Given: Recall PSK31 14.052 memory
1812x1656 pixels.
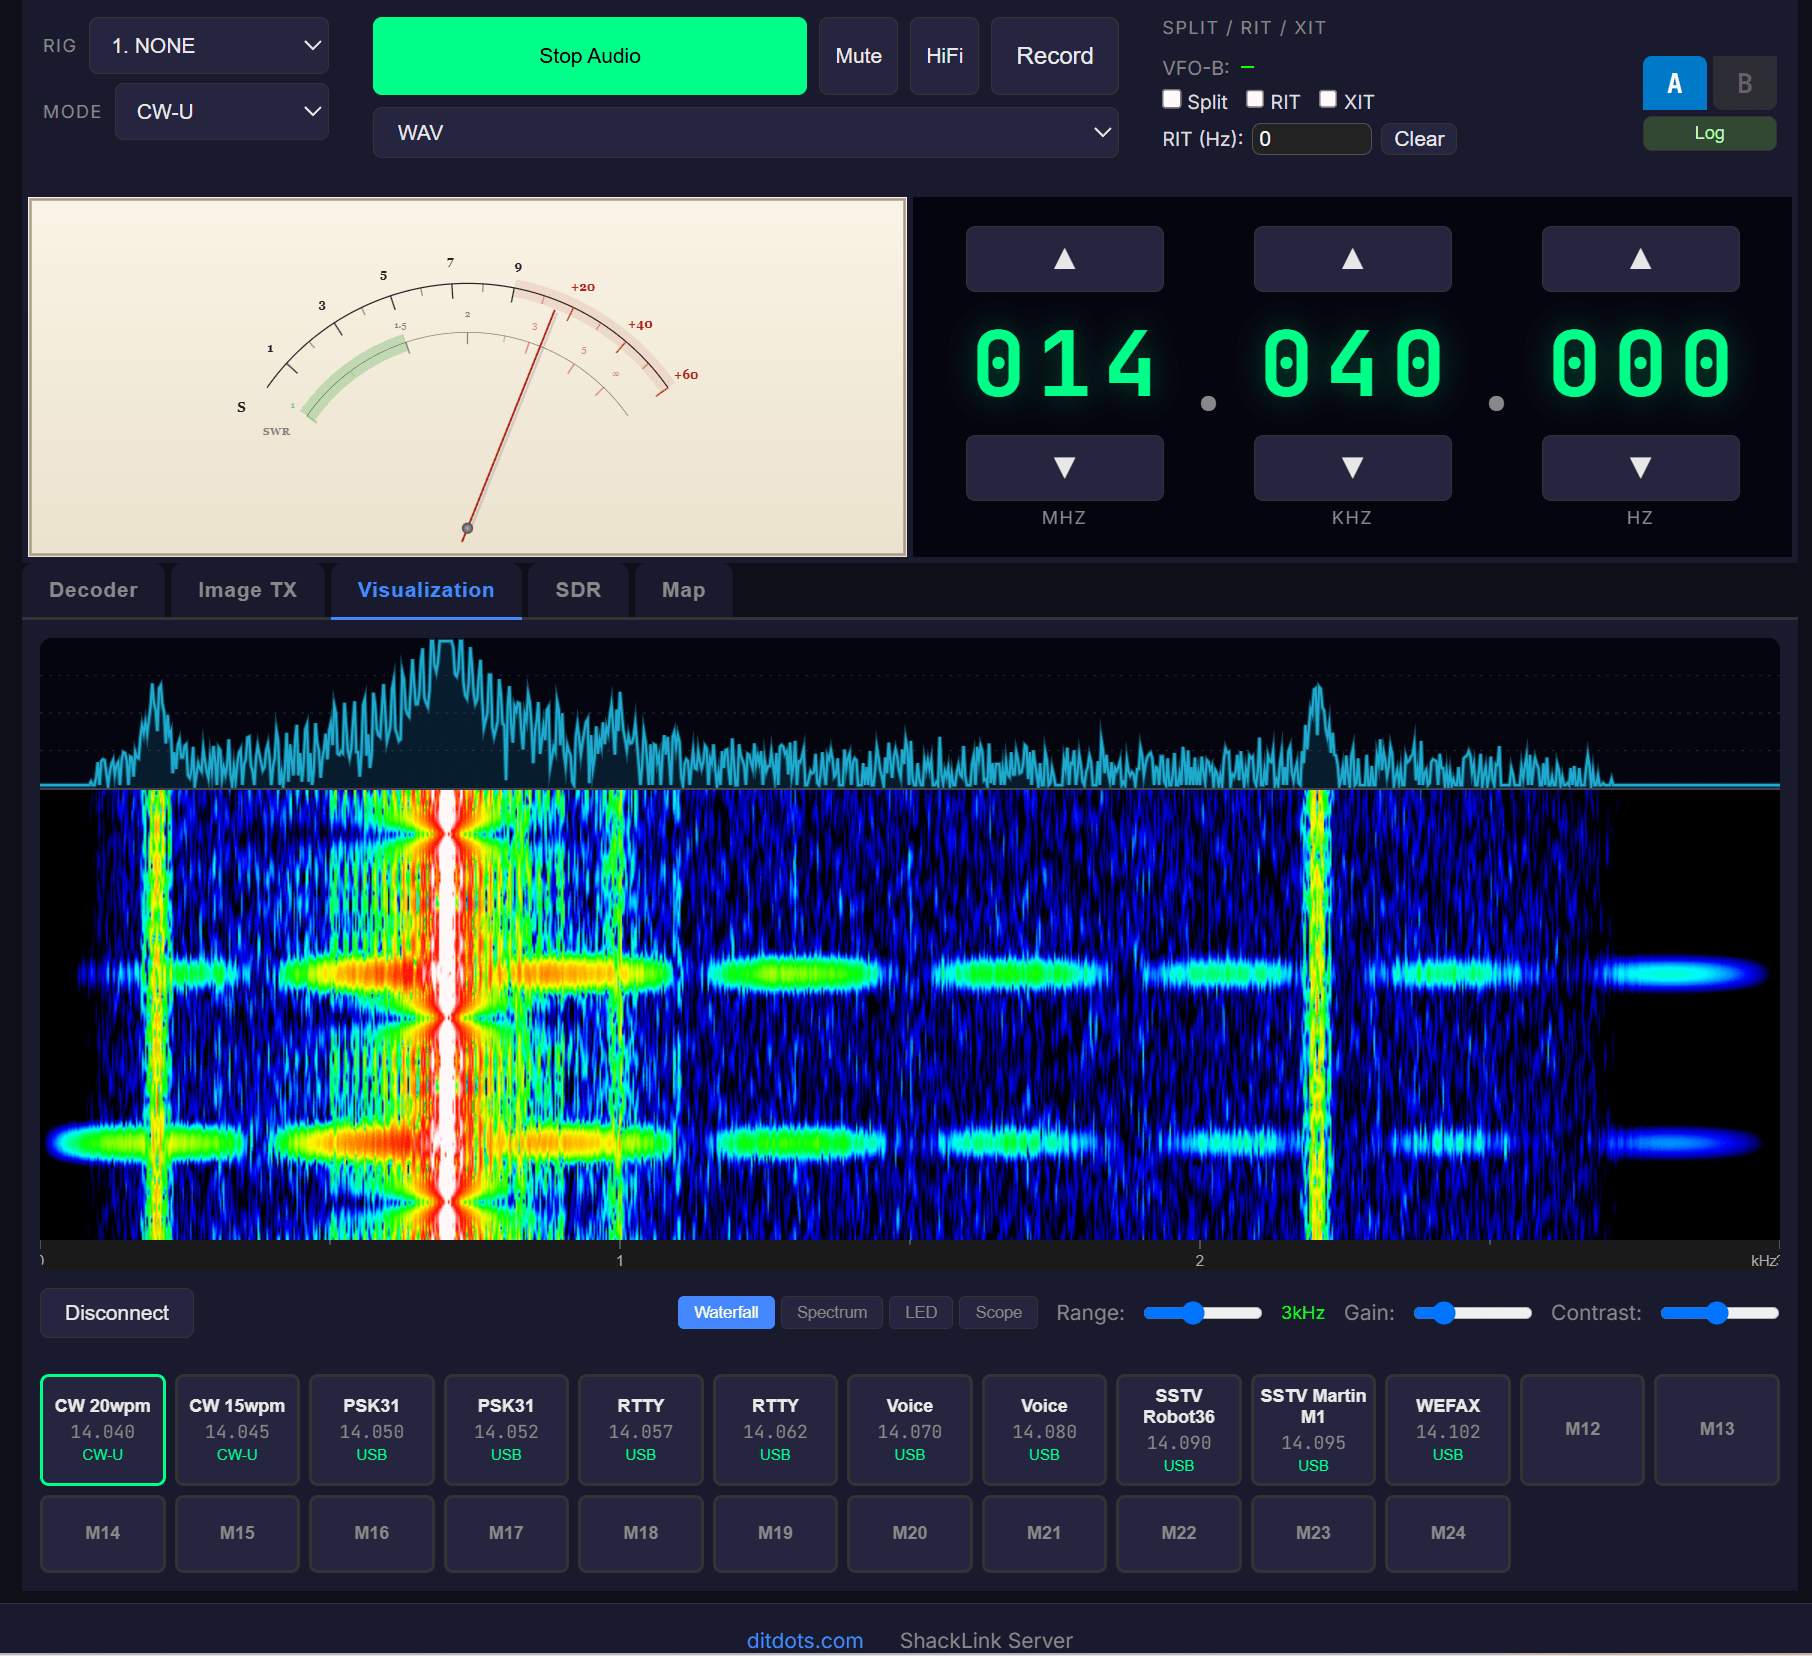Looking at the screenshot, I should pyautogui.click(x=506, y=1429).
